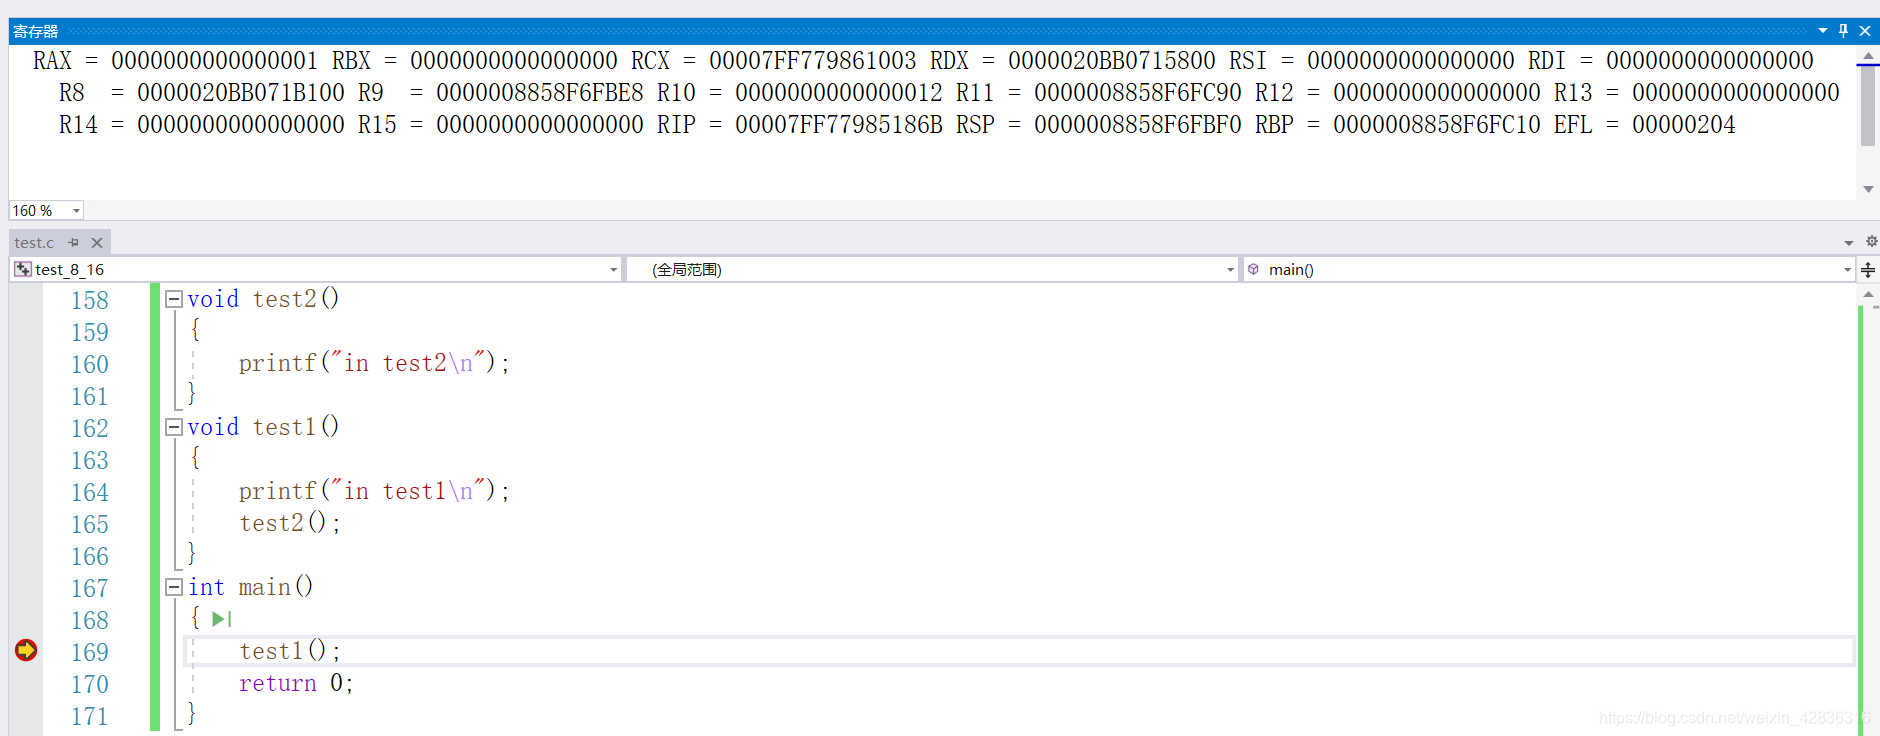The height and width of the screenshot is (736, 1880).
Task: Toggle auto-hide pin of registers window
Action: tap(1843, 31)
